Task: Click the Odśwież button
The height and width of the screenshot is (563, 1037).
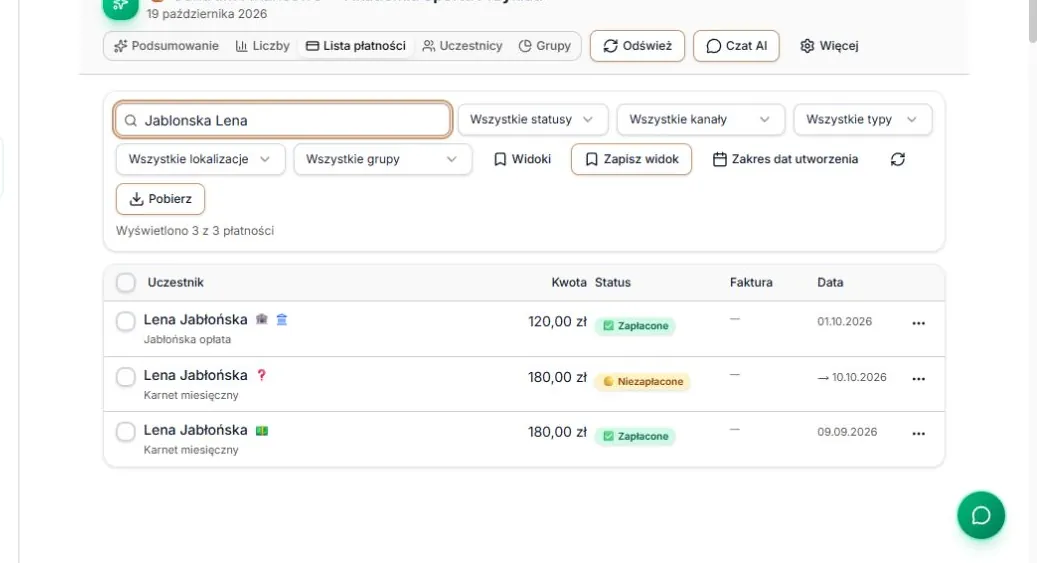Action: tap(638, 46)
